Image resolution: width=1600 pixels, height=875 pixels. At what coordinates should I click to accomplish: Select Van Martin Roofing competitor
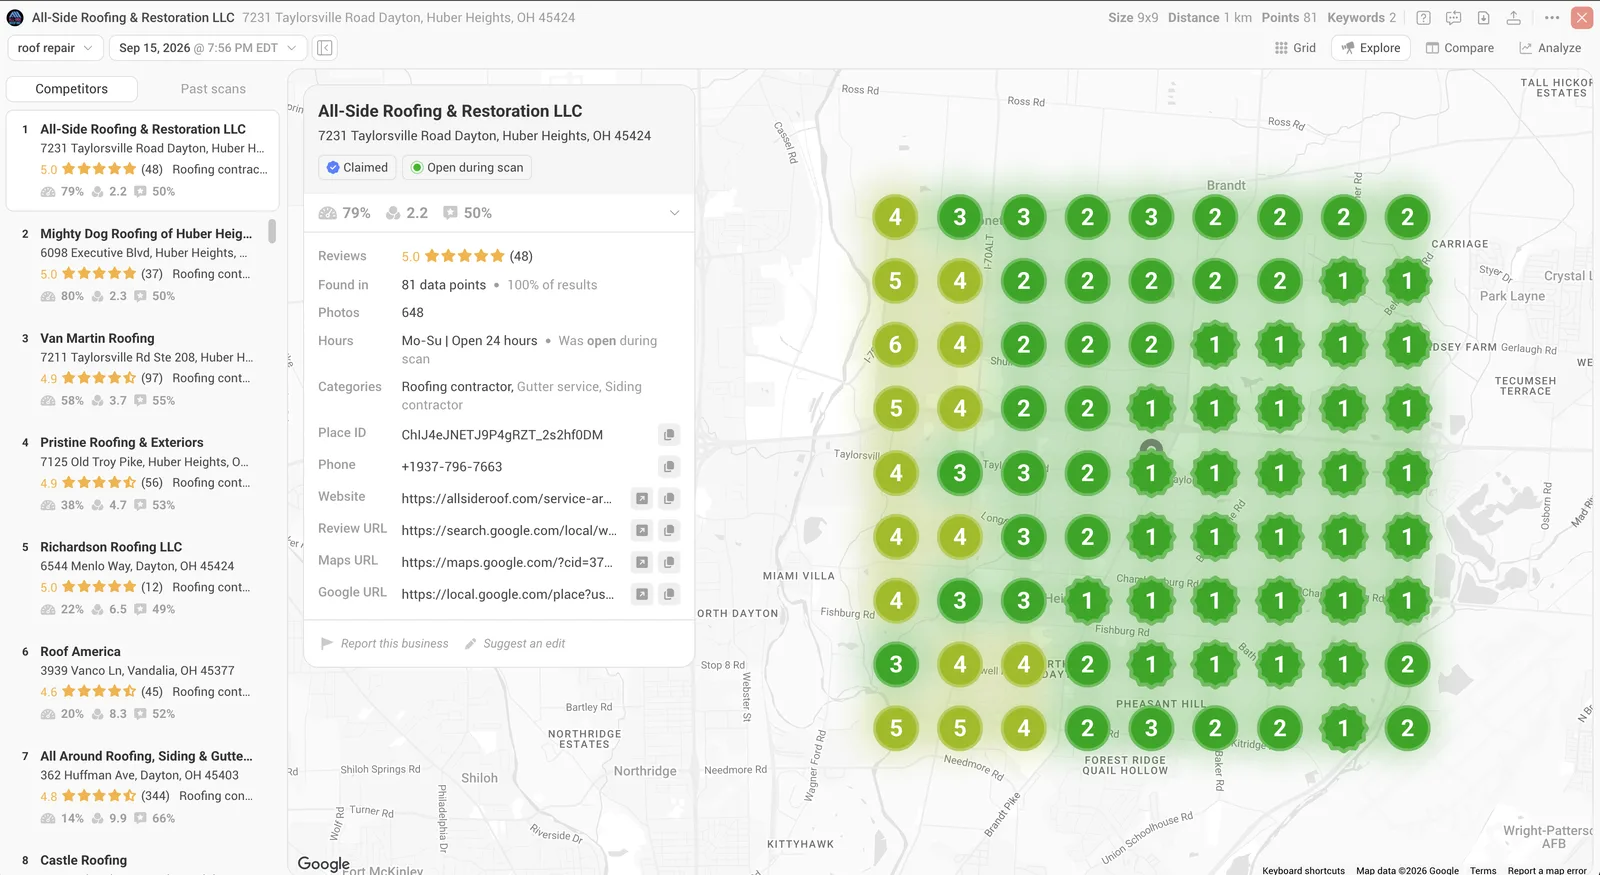point(143,369)
